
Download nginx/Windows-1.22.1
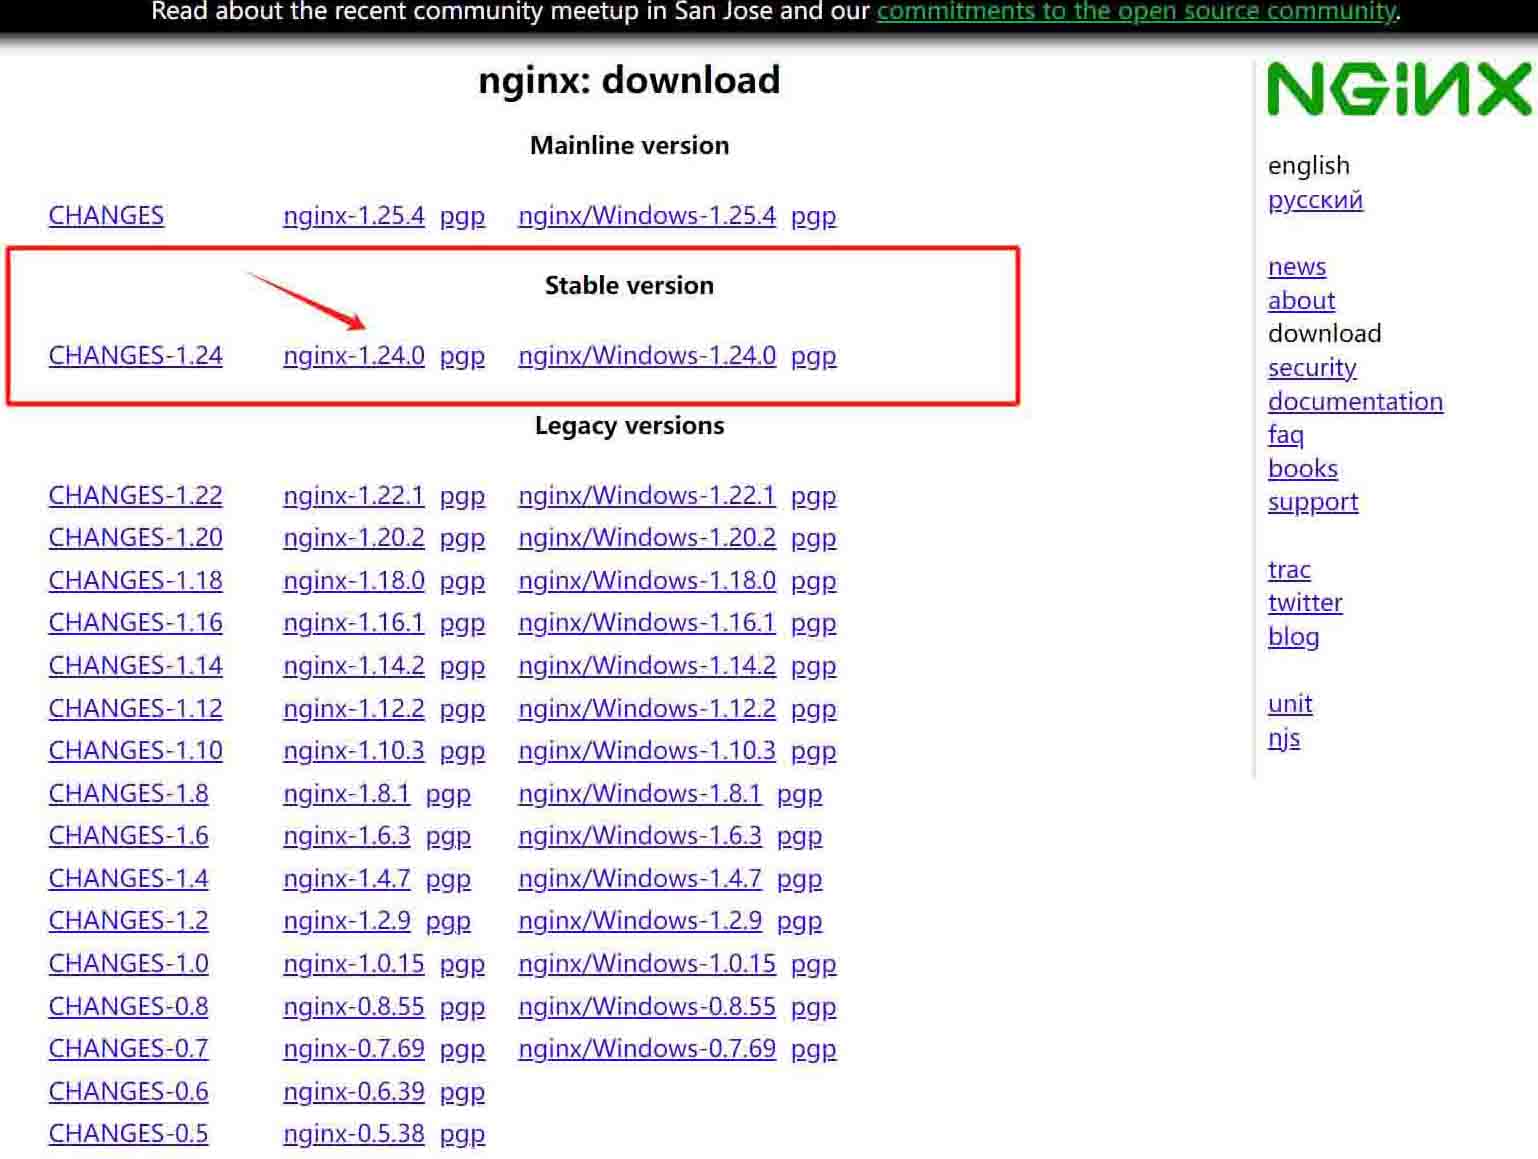click(647, 496)
